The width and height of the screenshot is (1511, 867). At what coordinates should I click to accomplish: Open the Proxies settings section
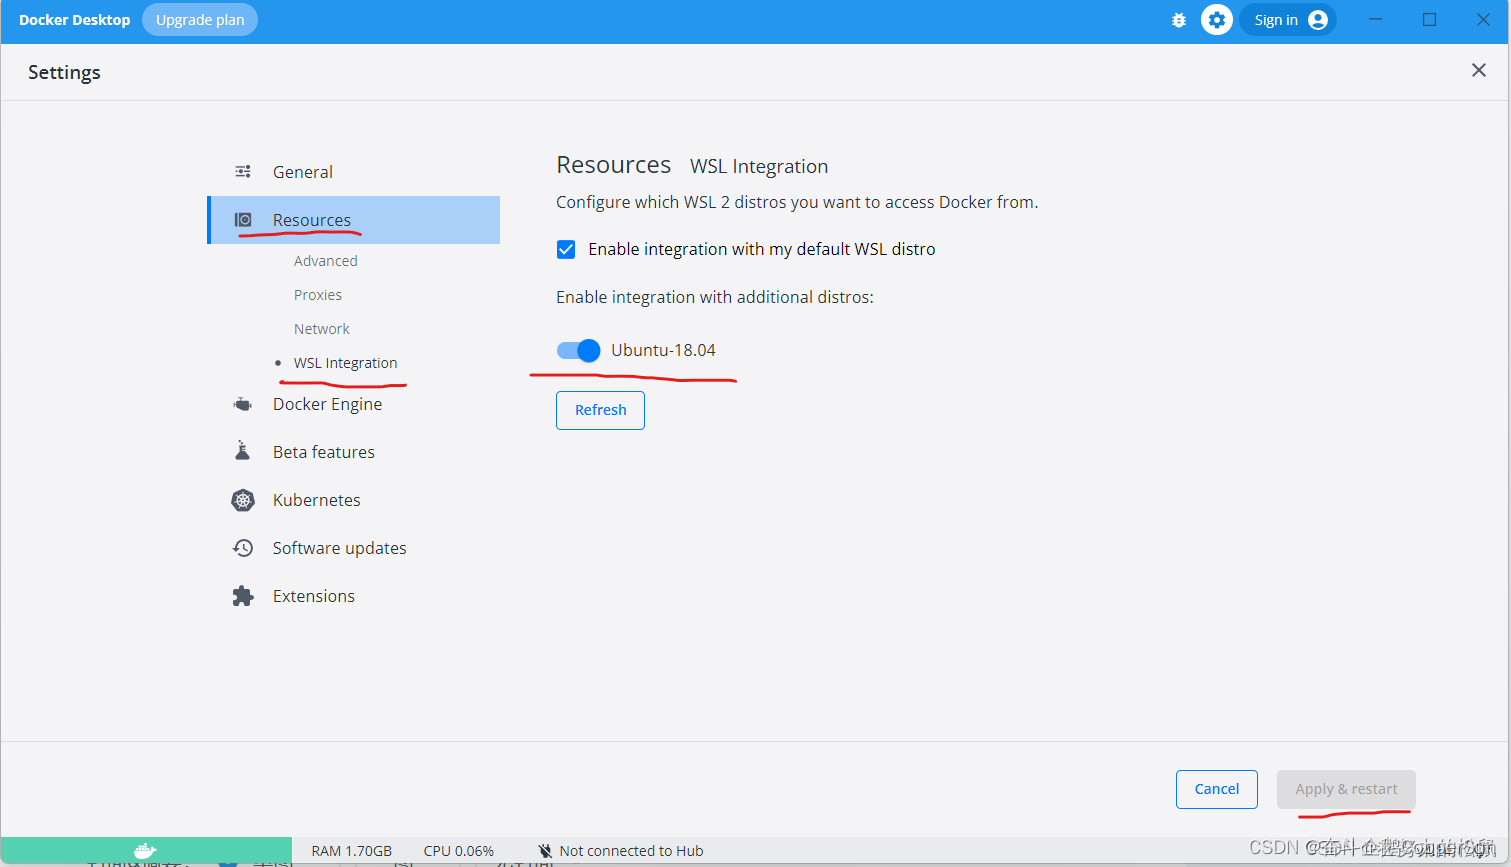click(317, 294)
